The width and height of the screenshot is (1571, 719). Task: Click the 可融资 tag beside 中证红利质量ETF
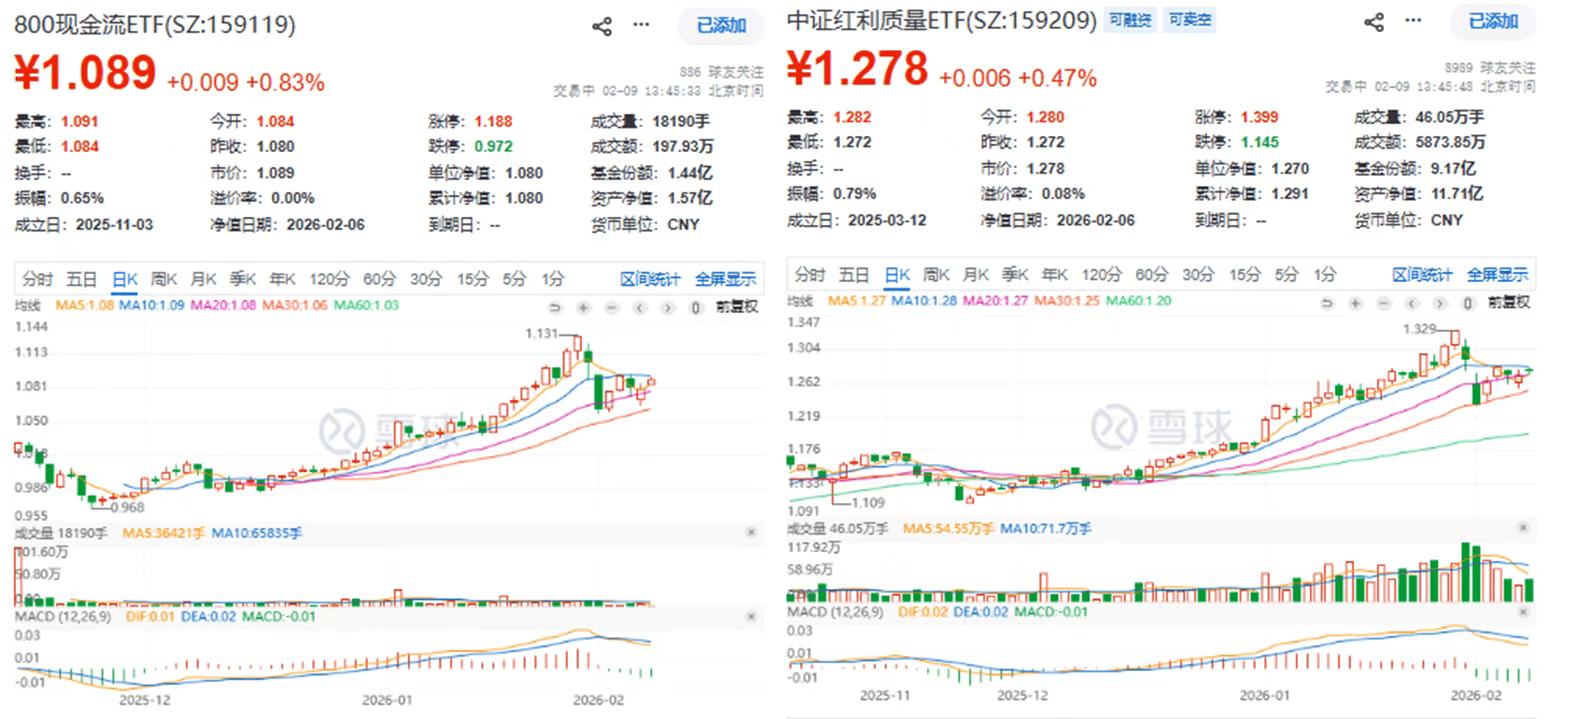click(x=1130, y=20)
